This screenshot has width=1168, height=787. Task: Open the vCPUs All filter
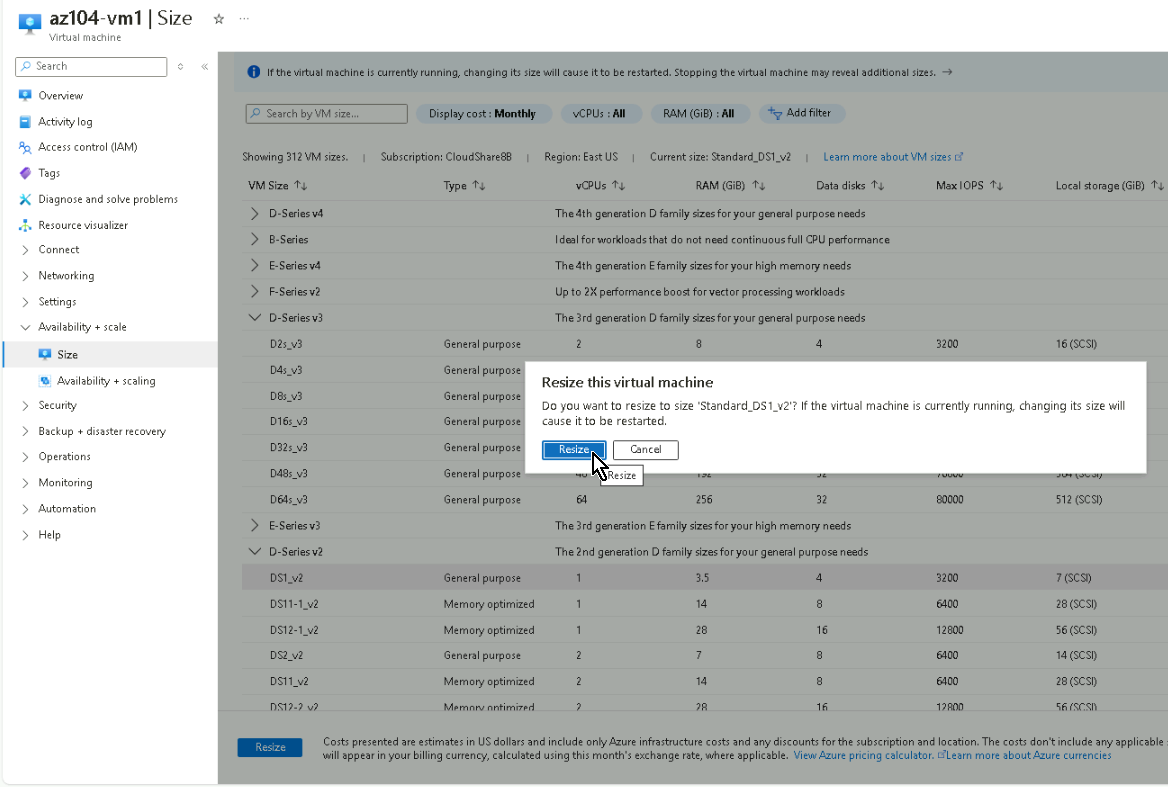599,113
